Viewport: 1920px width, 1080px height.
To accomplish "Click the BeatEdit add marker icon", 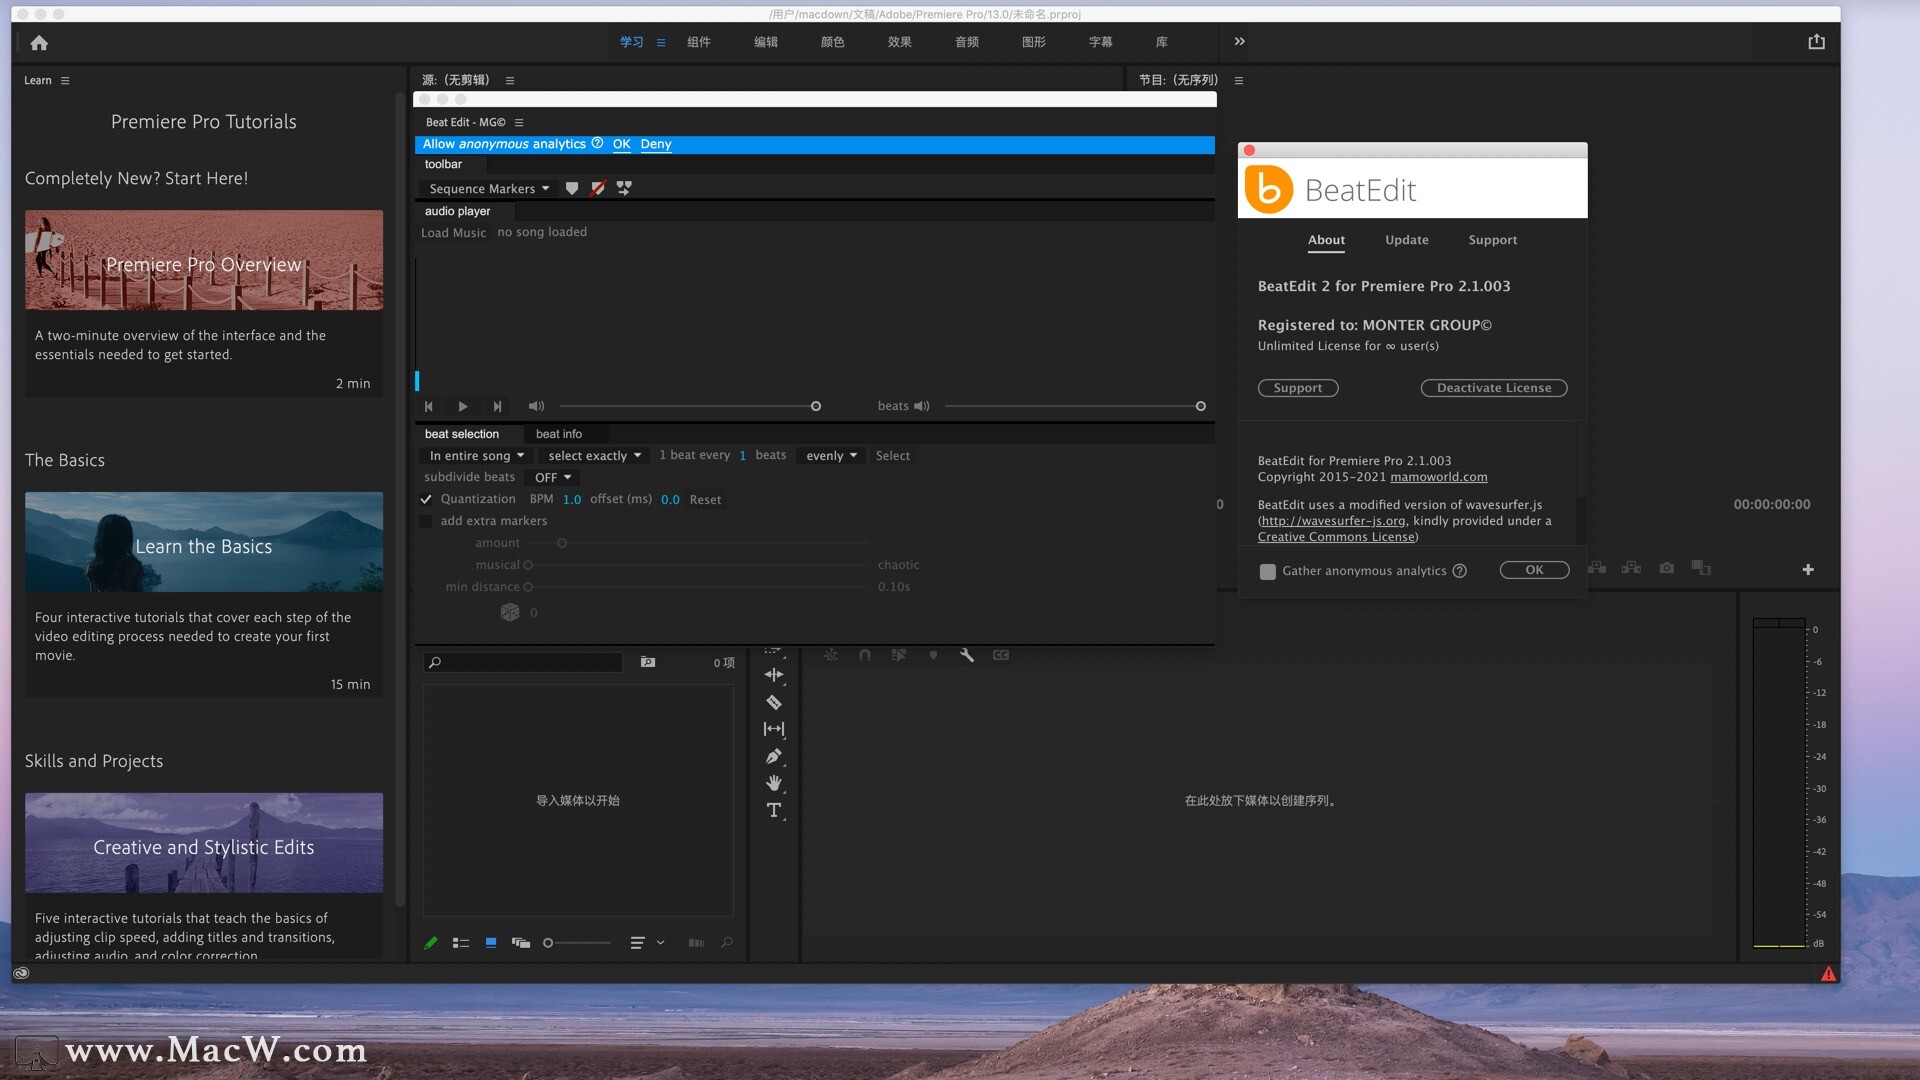I will (x=572, y=188).
